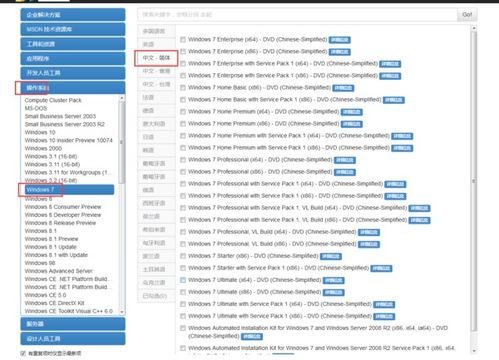
Task: Check Windows 7 Enterprise (x86) DVD
Action: [183, 51]
